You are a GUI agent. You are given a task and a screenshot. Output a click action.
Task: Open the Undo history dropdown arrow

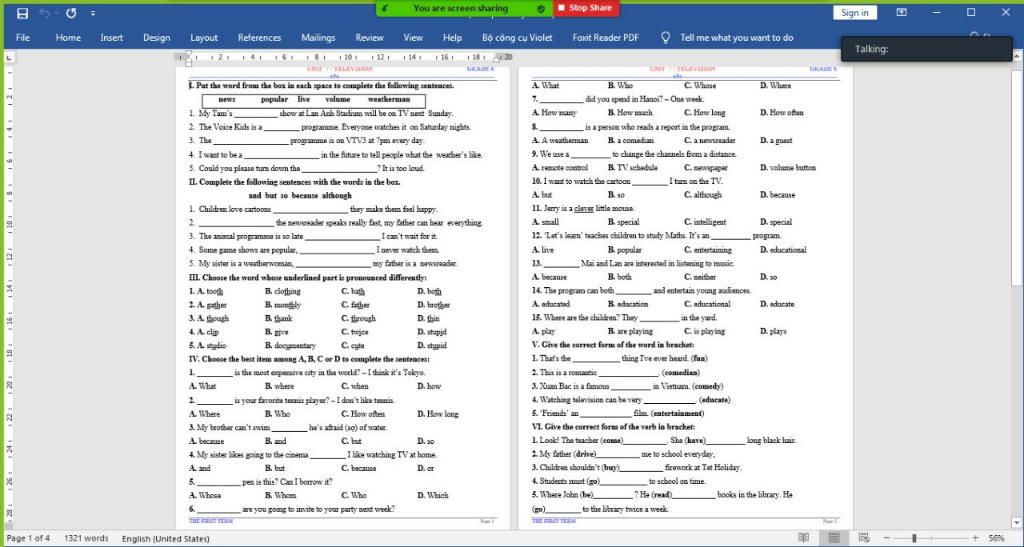click(x=55, y=13)
